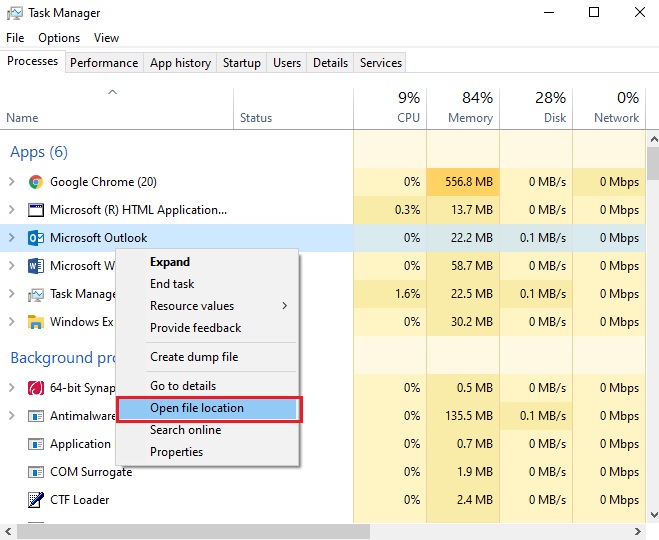Viewport: 659px width, 540px height.
Task: Click the horizontal scrollbar thumb
Action: [x=193, y=531]
